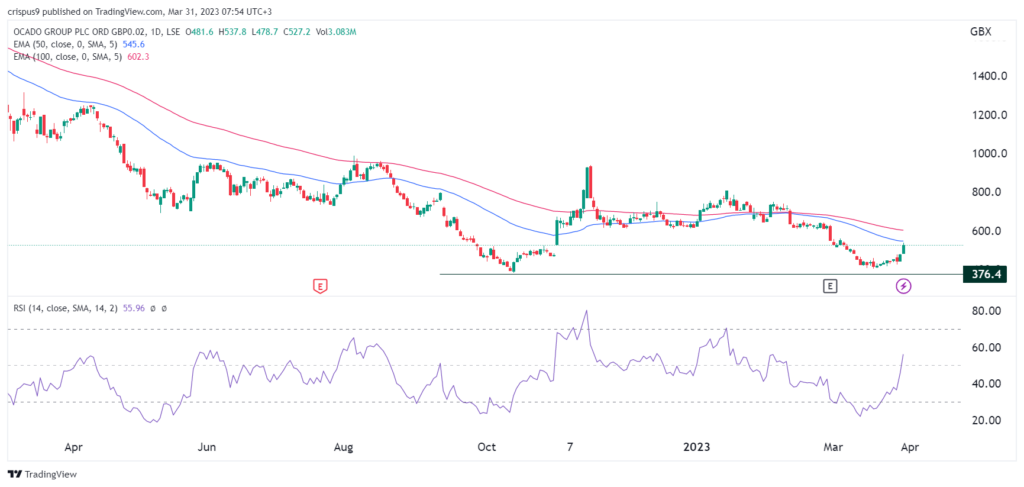Click the RSI 60.00 axis label
Viewport: 1024px width, 487px height.
point(987,348)
